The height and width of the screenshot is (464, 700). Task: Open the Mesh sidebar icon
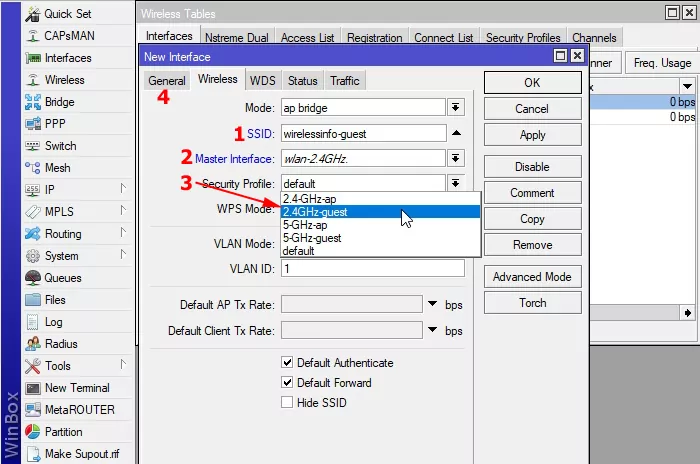[33, 168]
